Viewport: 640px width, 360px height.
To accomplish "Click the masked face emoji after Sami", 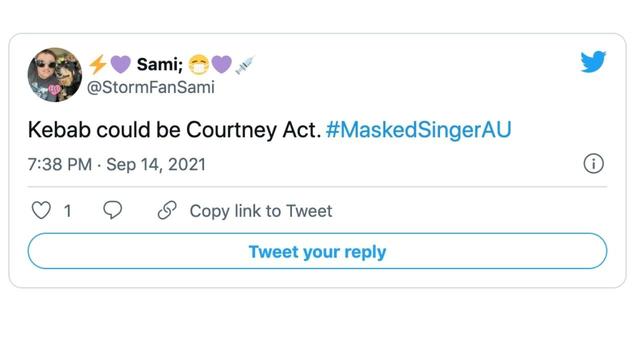I will point(199,64).
